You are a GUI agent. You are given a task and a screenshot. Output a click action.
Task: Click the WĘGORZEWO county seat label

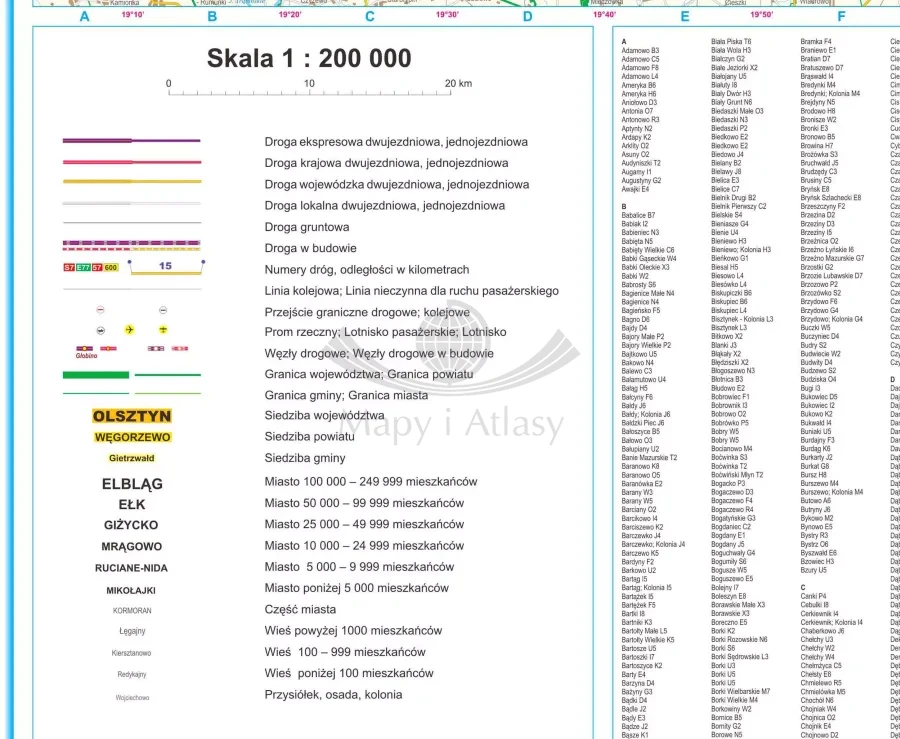point(132,437)
